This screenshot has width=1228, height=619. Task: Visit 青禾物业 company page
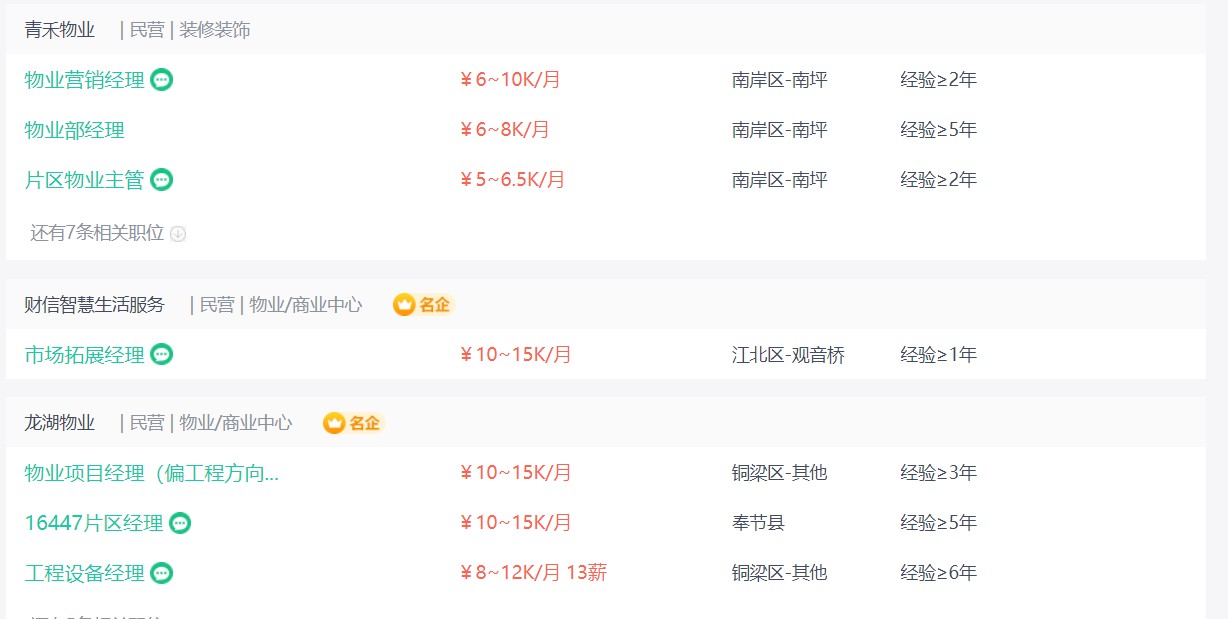(x=60, y=30)
